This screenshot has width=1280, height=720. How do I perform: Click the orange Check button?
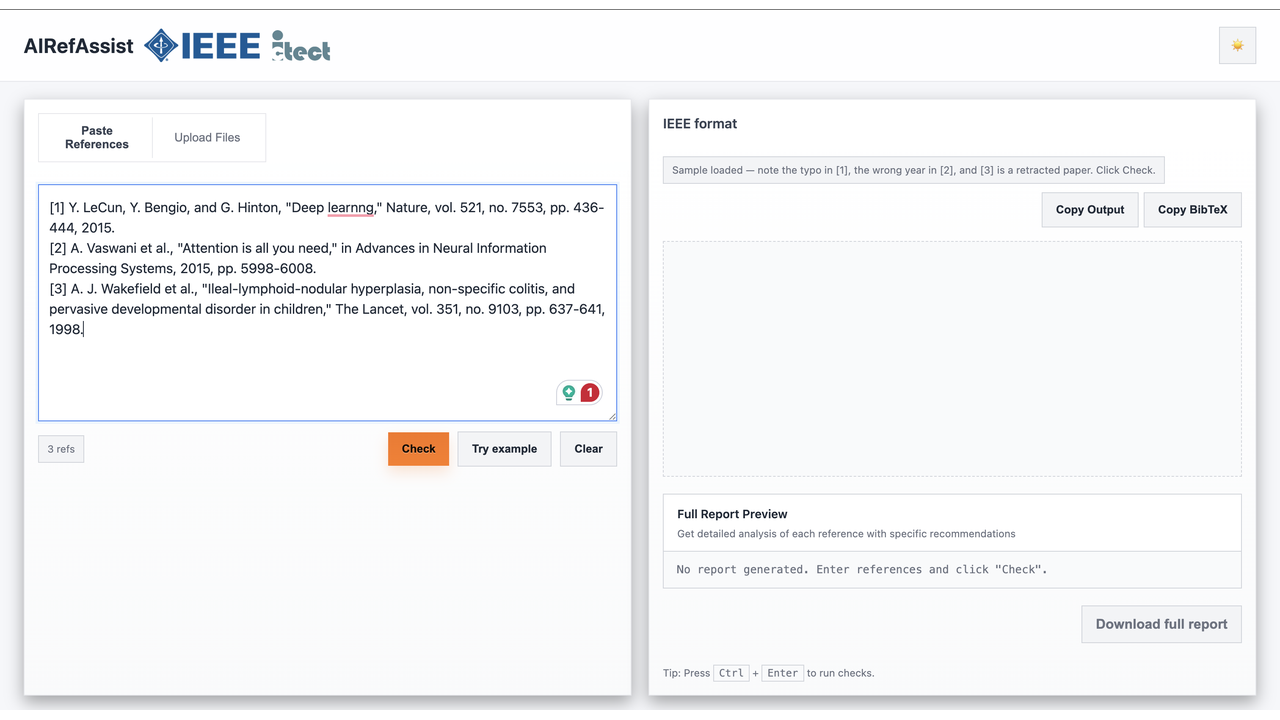(418, 449)
